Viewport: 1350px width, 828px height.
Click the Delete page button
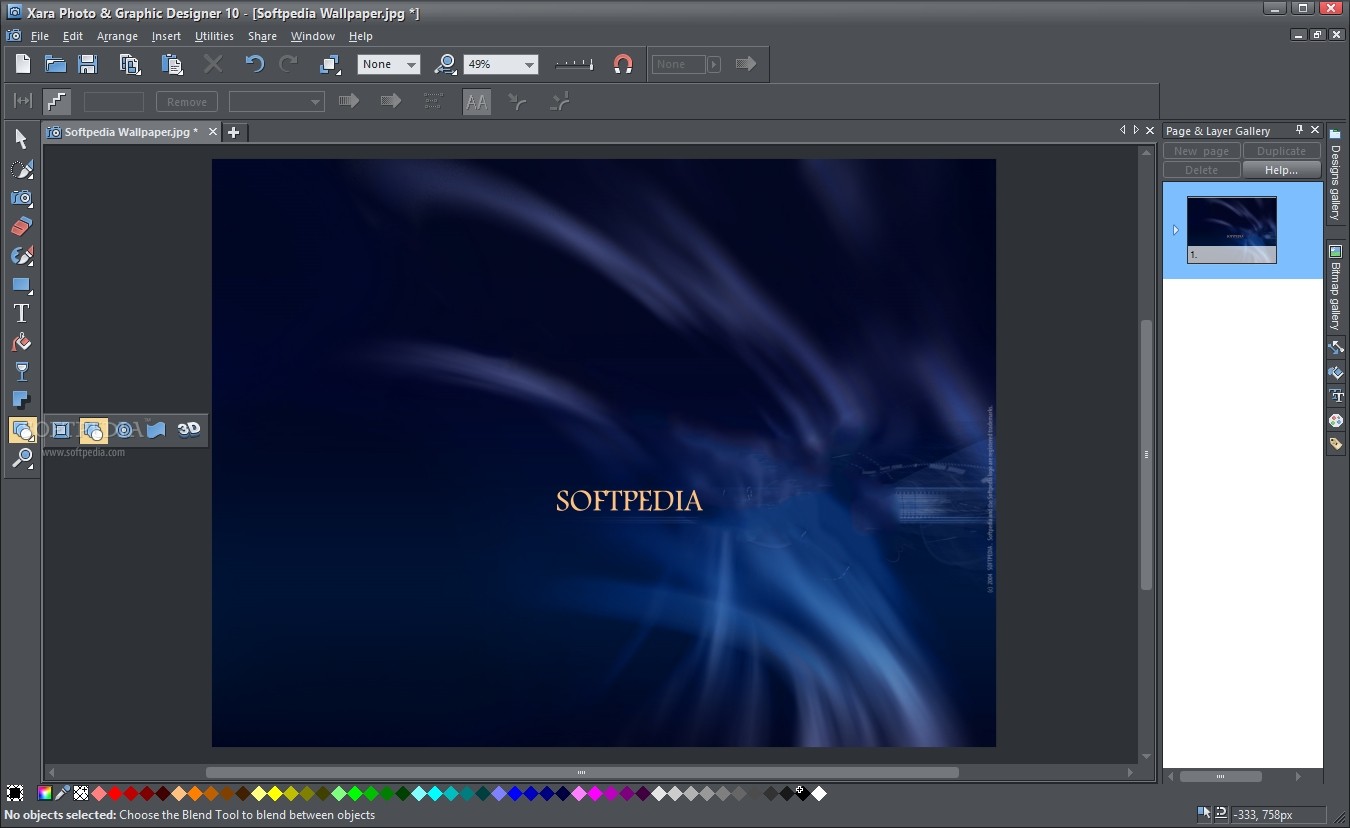[1201, 170]
